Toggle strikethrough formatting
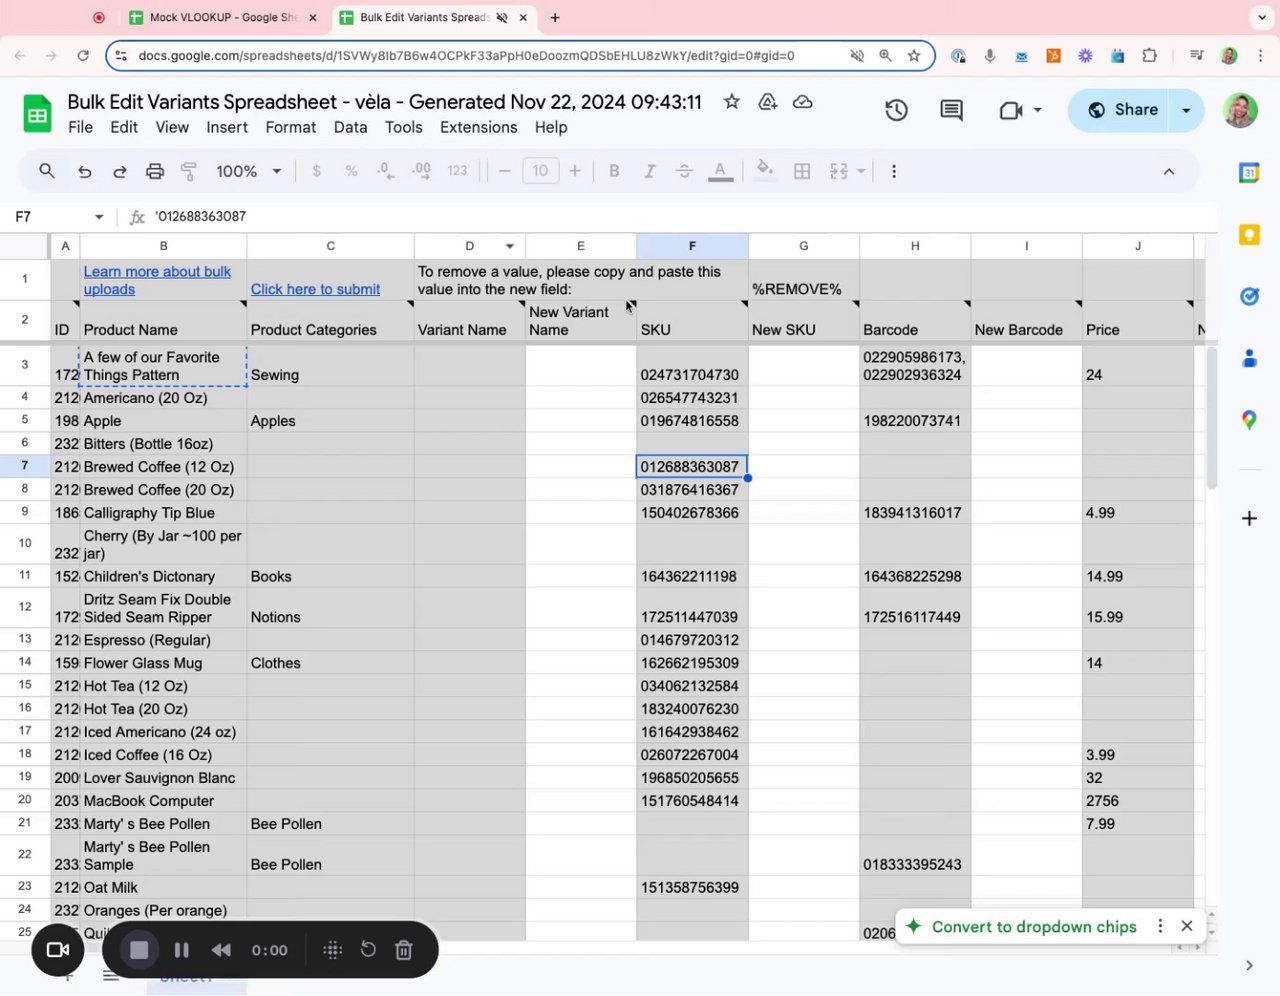Screen dimensions: 1280x996 coord(684,172)
